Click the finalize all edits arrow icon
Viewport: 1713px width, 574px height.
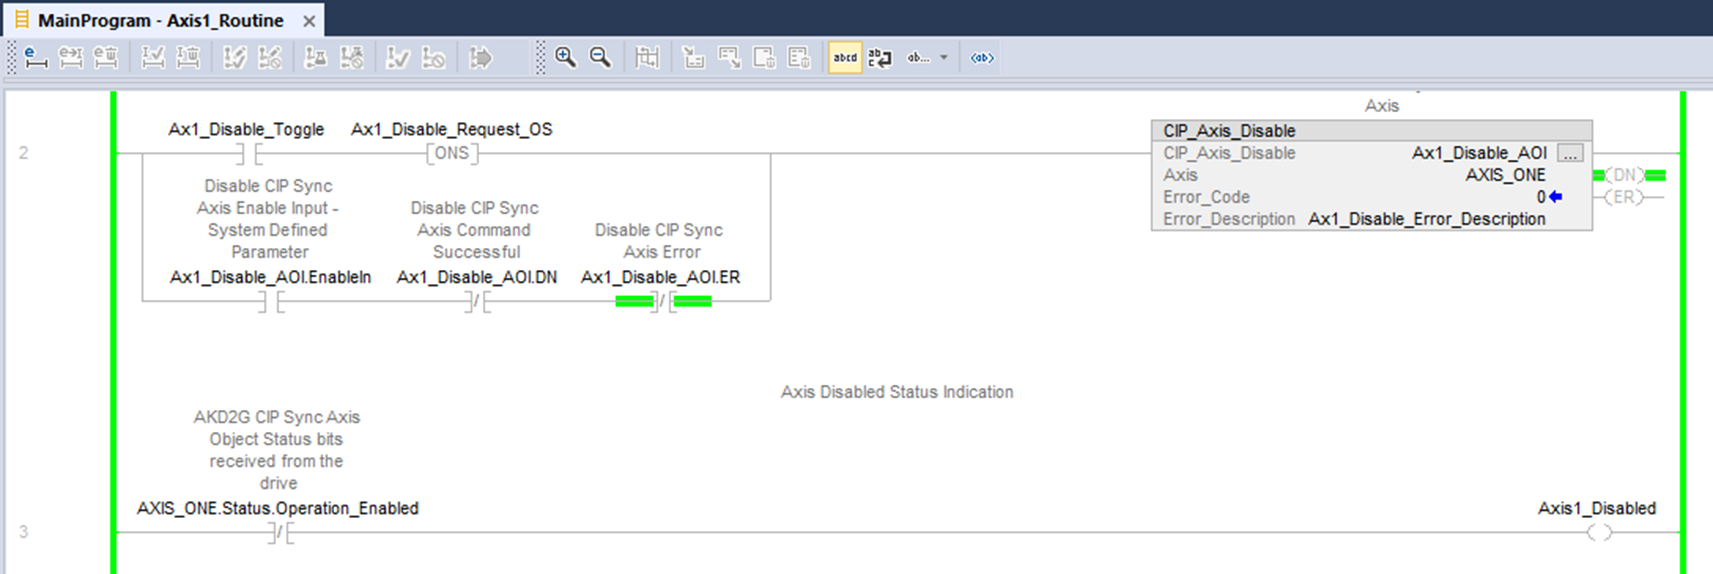481,58
